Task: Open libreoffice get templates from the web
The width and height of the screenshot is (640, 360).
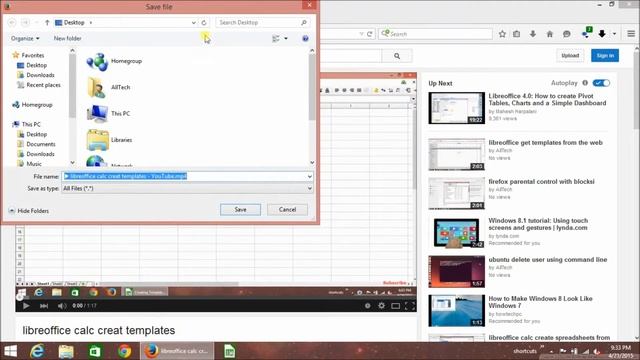Action: tap(545, 142)
